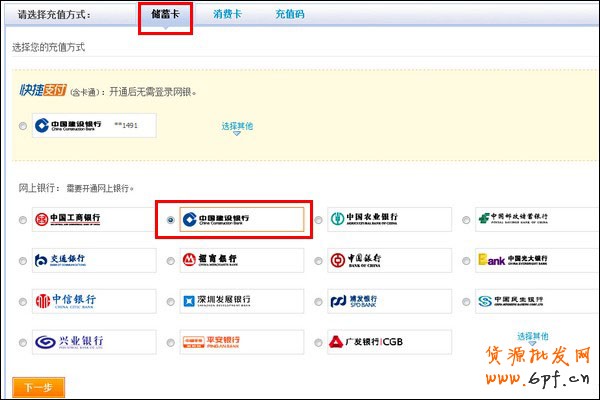600x400 pixels.
Task: Select quick-pay China Construction Bank card ending 1491
Action: click(x=23, y=126)
